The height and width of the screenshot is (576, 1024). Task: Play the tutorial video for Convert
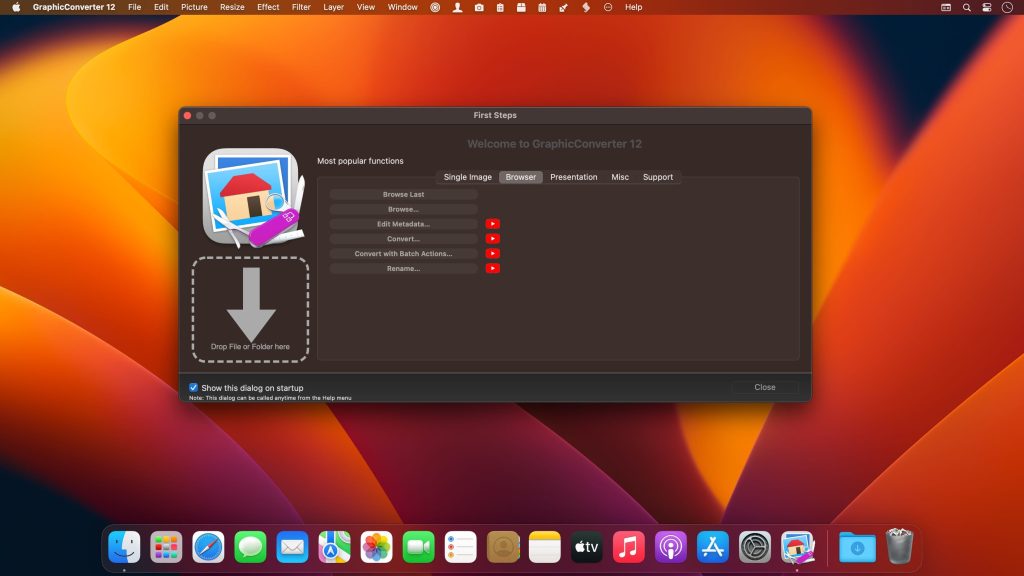(492, 238)
